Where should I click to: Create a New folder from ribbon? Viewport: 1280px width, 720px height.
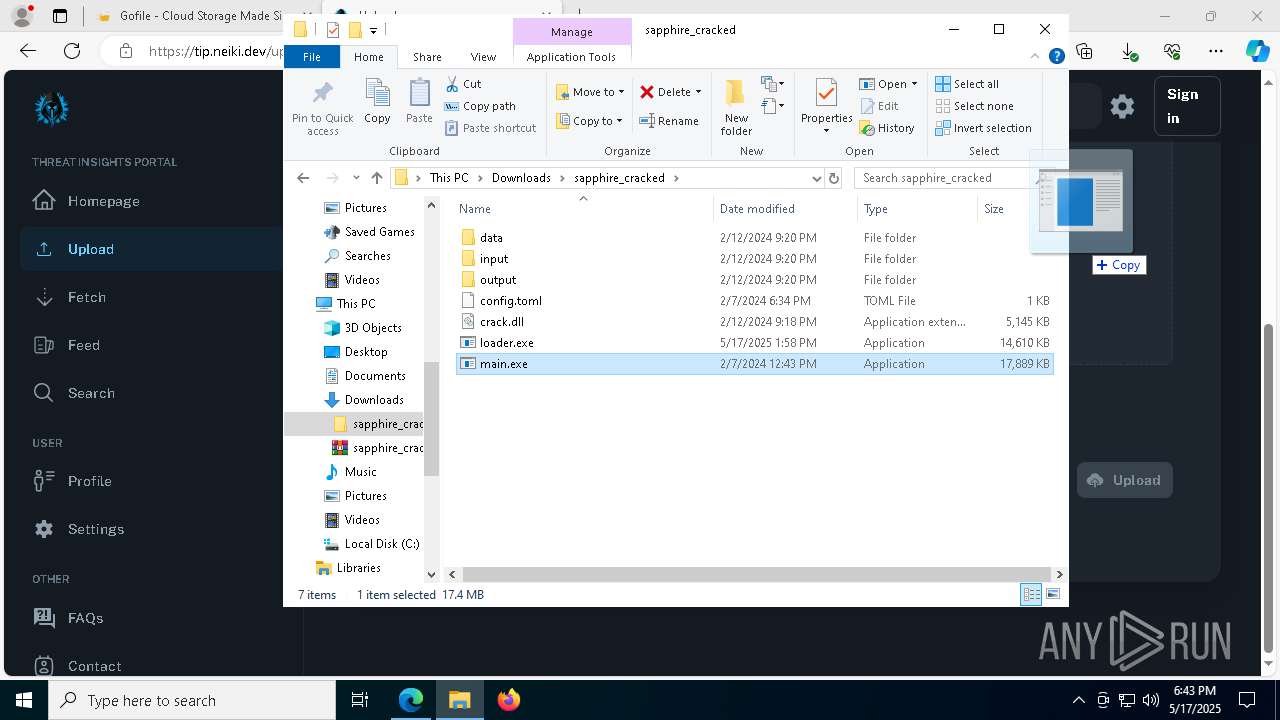coord(736,106)
